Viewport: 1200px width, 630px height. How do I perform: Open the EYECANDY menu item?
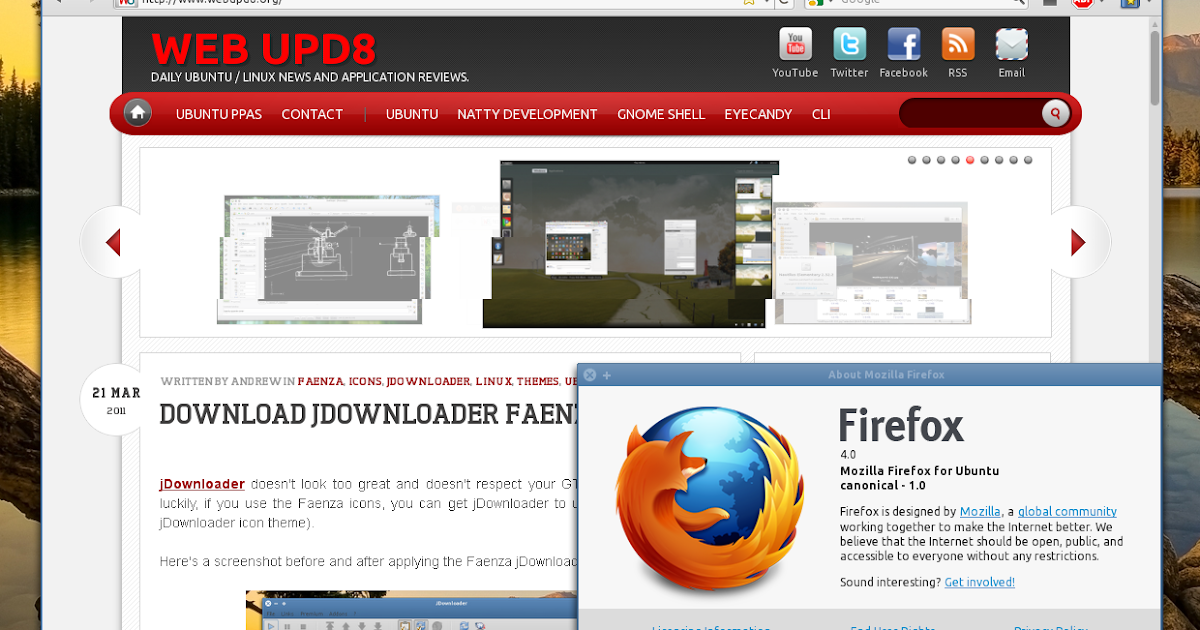pyautogui.click(x=758, y=114)
